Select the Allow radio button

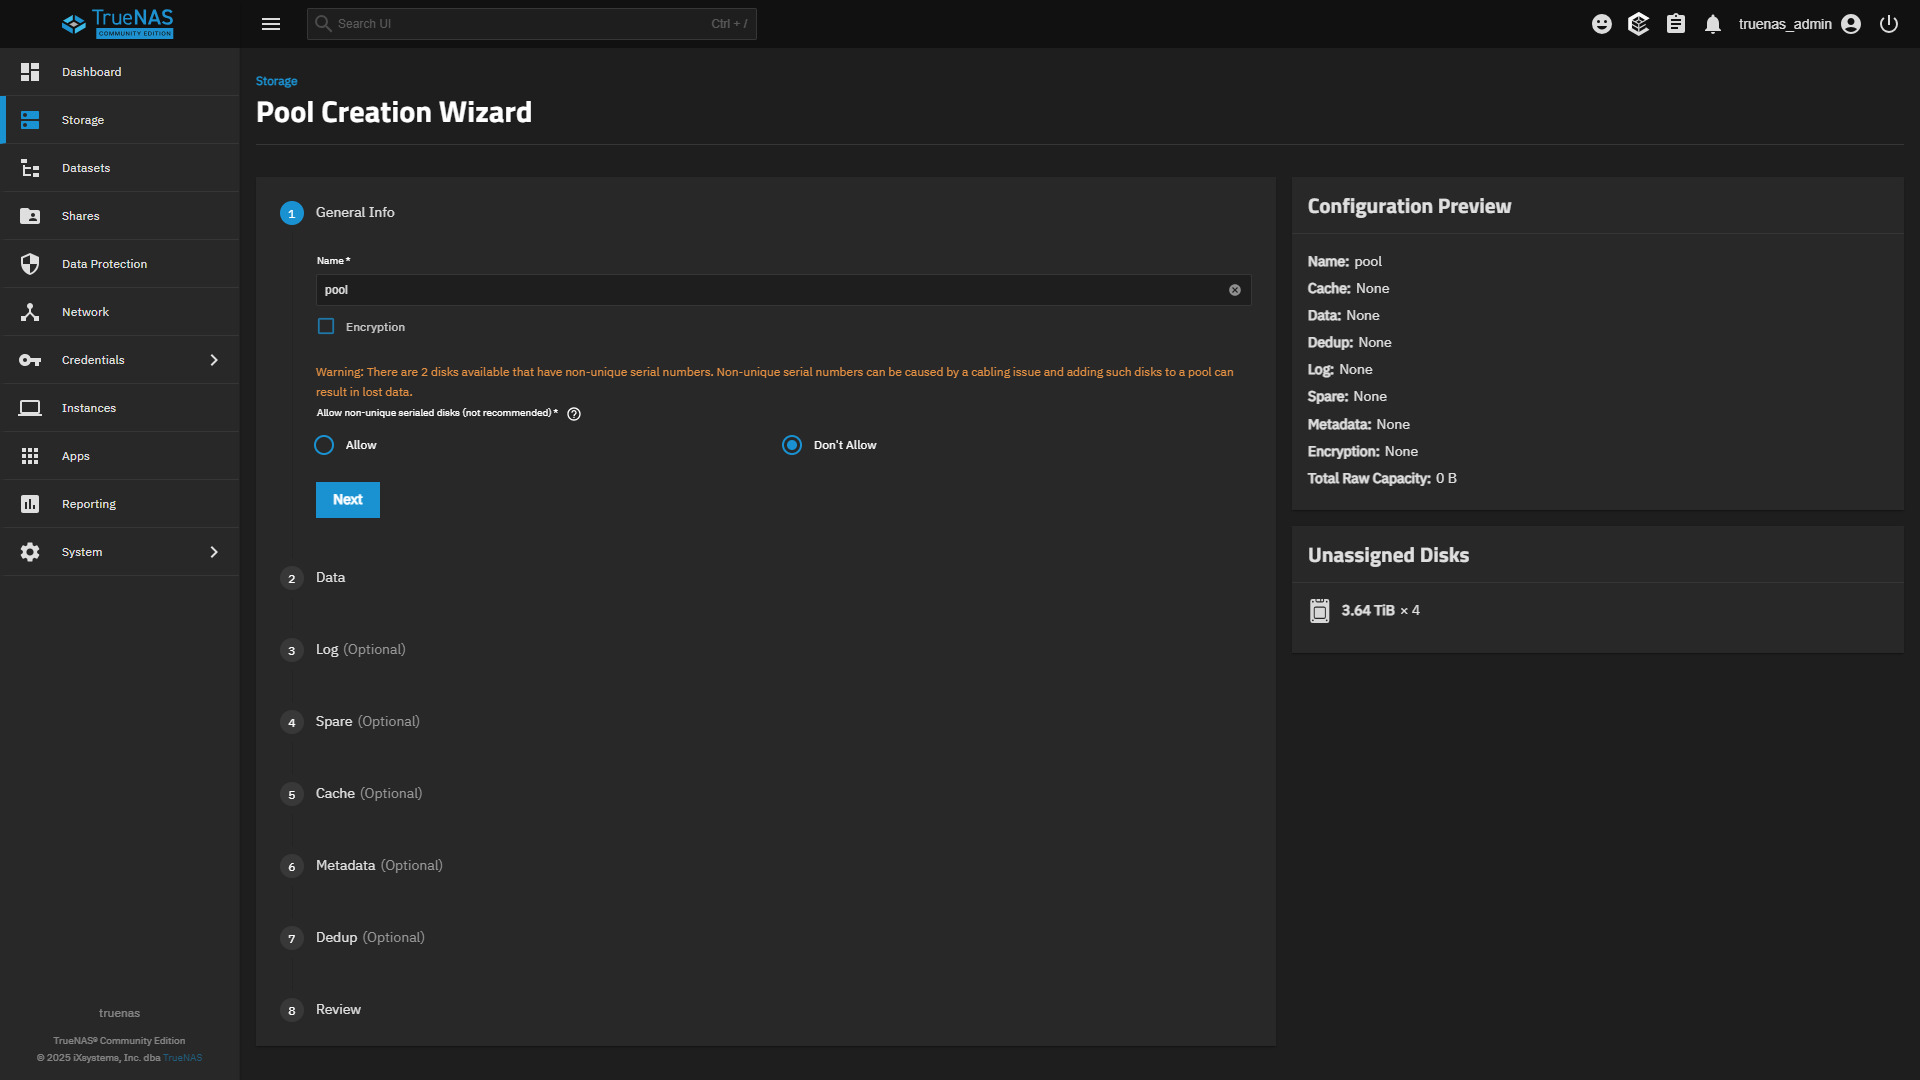click(x=324, y=445)
